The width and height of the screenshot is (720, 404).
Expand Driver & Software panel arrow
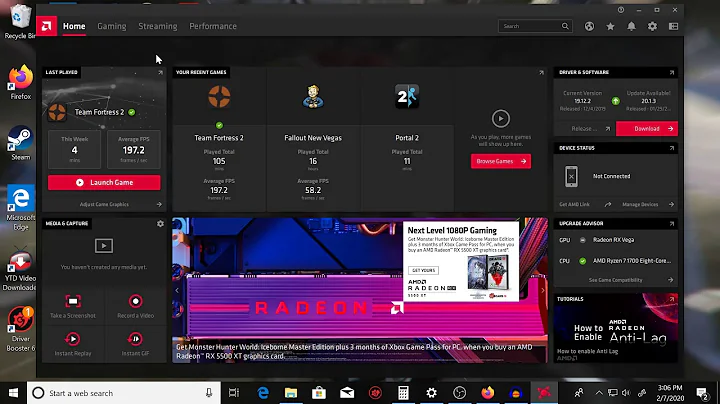[672, 73]
